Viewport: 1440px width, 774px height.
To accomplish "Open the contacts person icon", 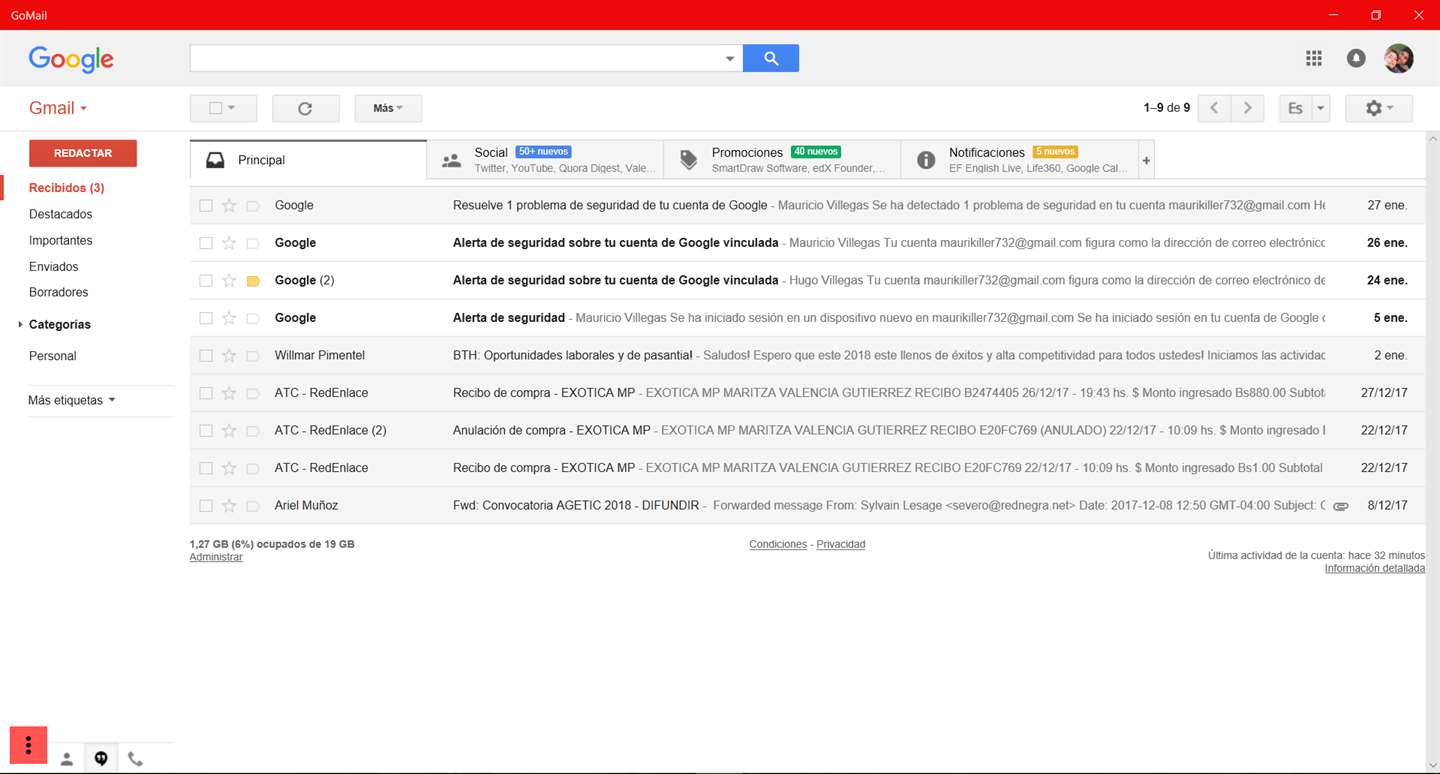I will point(67,759).
